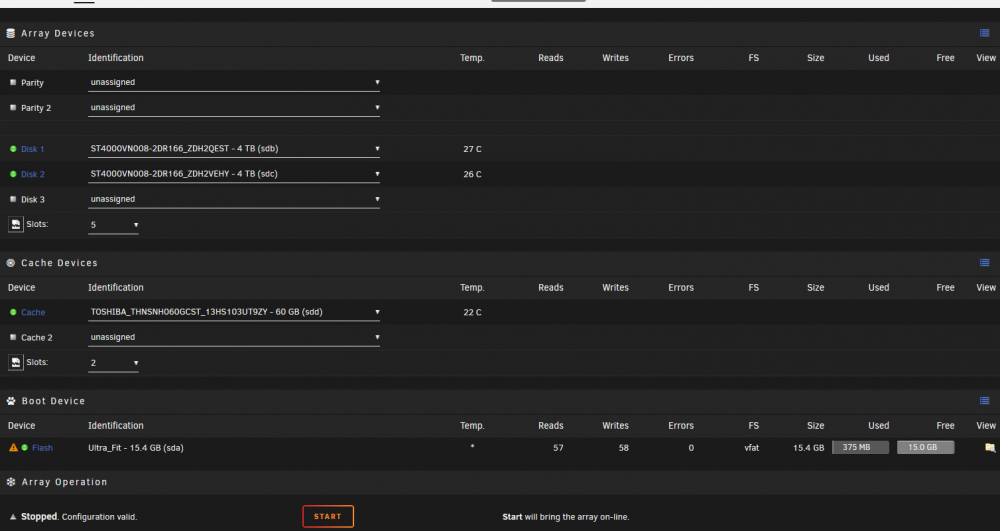Open the Flash device link
The image size is (1000, 531).
click(x=42, y=447)
